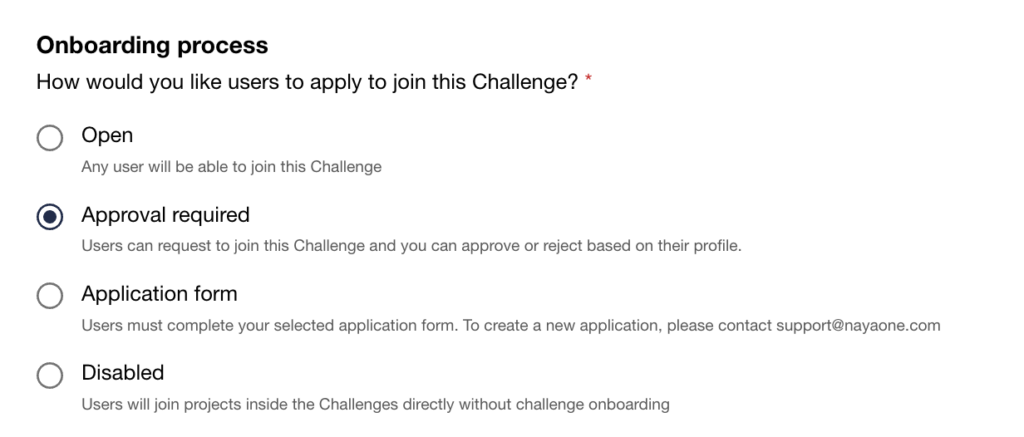
Task: Pick the option requiring a completed application form
Action: (x=50, y=296)
